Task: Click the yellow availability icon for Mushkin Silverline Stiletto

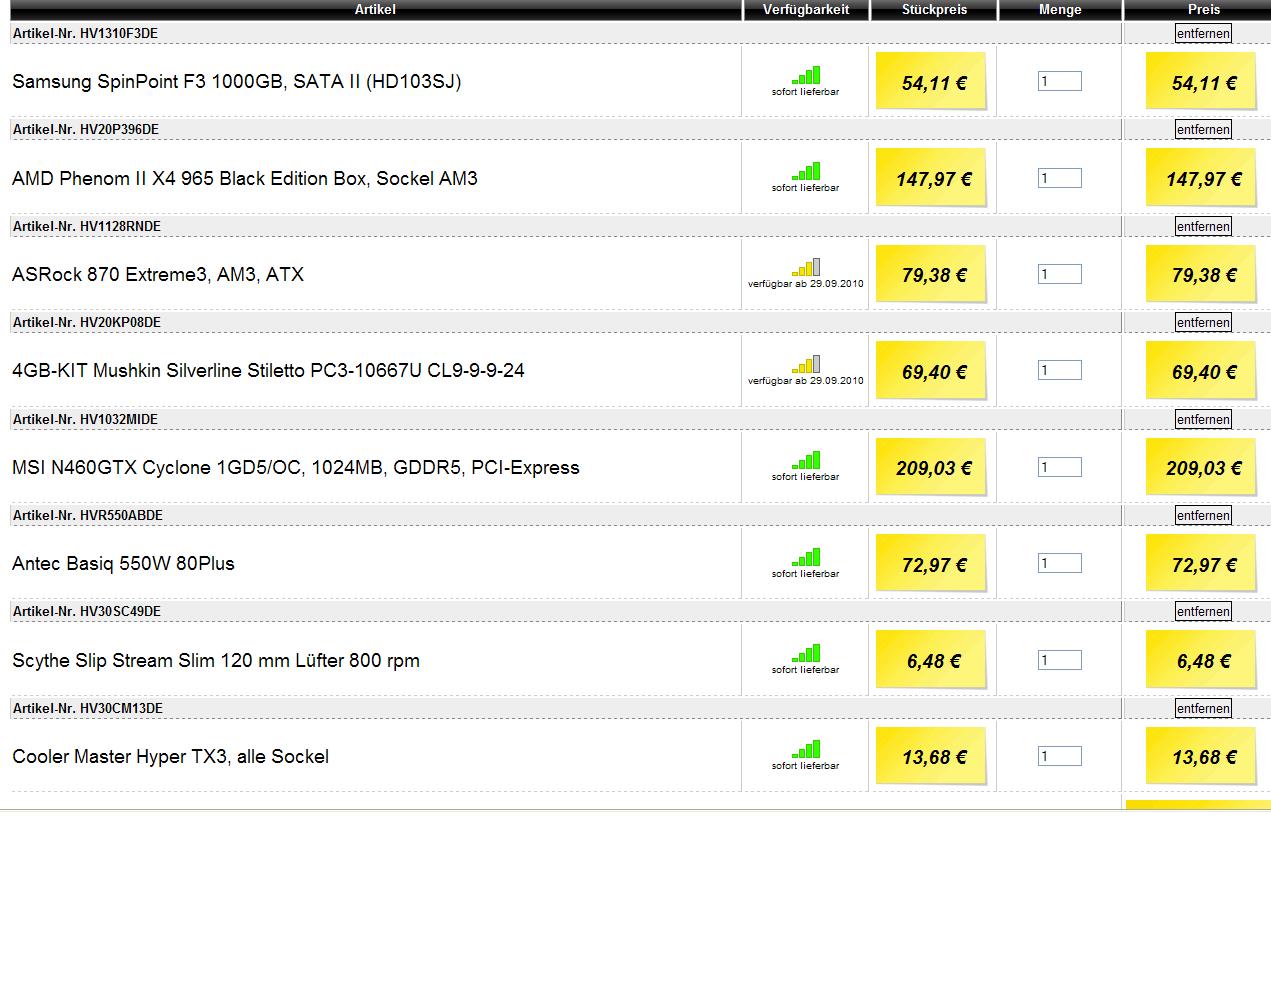Action: point(806,365)
